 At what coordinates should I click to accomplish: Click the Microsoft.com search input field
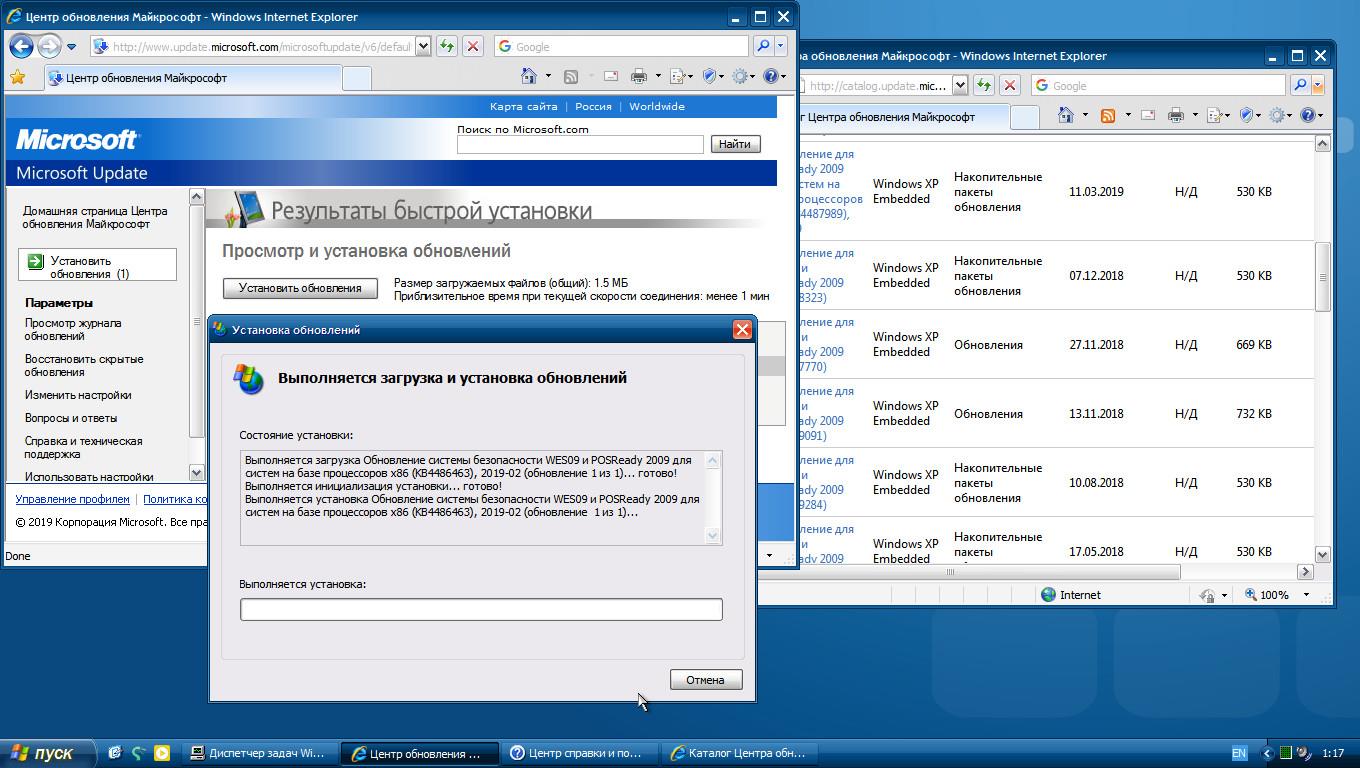[x=580, y=144]
